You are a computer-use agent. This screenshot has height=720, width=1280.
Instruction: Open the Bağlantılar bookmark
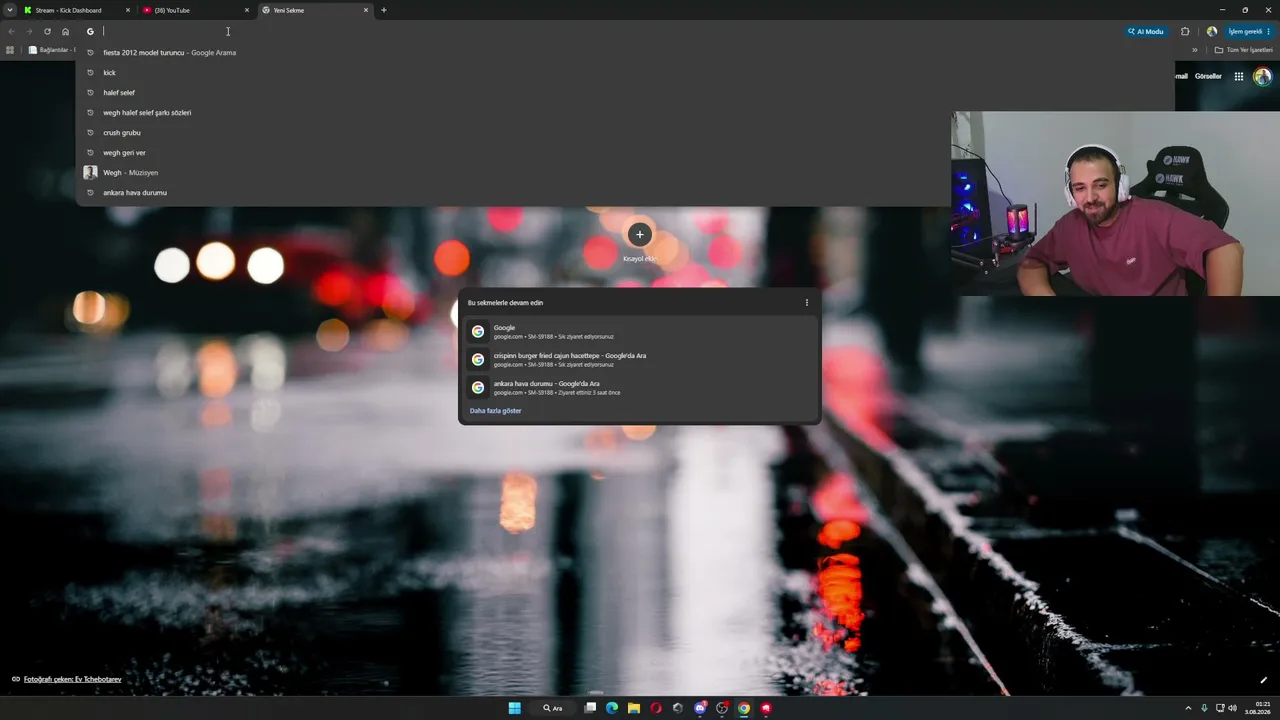click(52, 50)
